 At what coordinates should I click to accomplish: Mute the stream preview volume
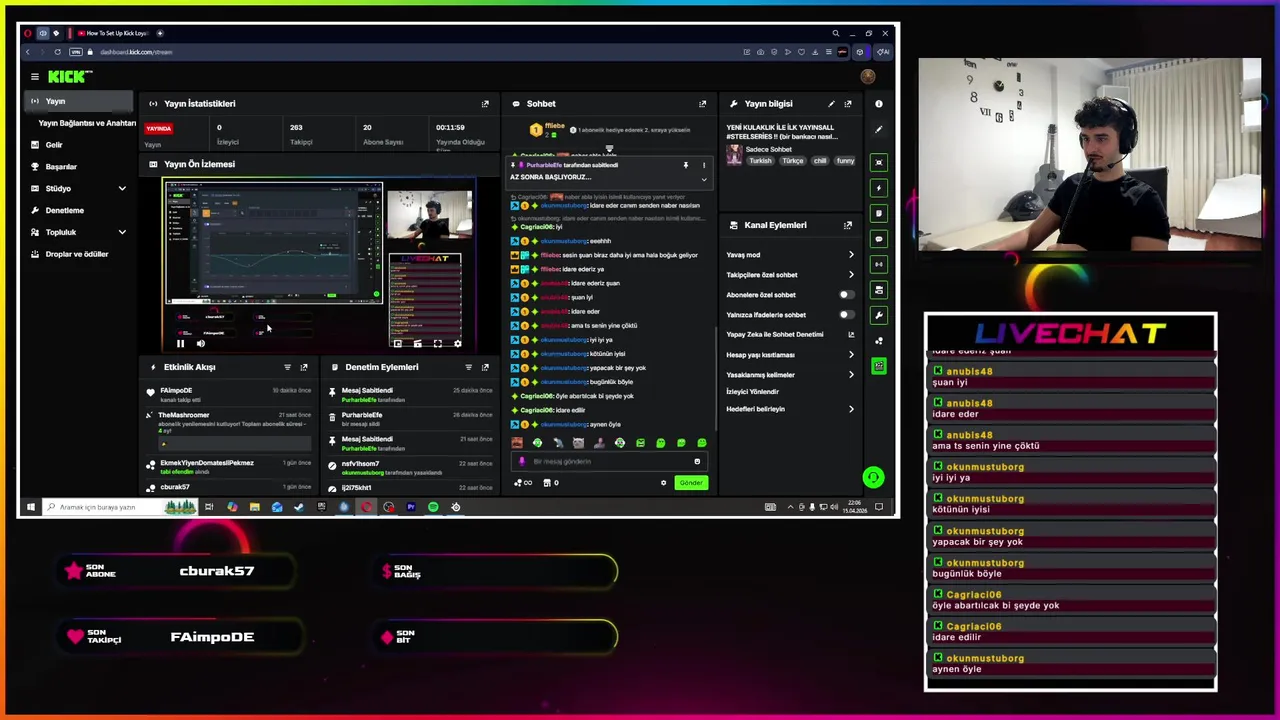[x=200, y=344]
